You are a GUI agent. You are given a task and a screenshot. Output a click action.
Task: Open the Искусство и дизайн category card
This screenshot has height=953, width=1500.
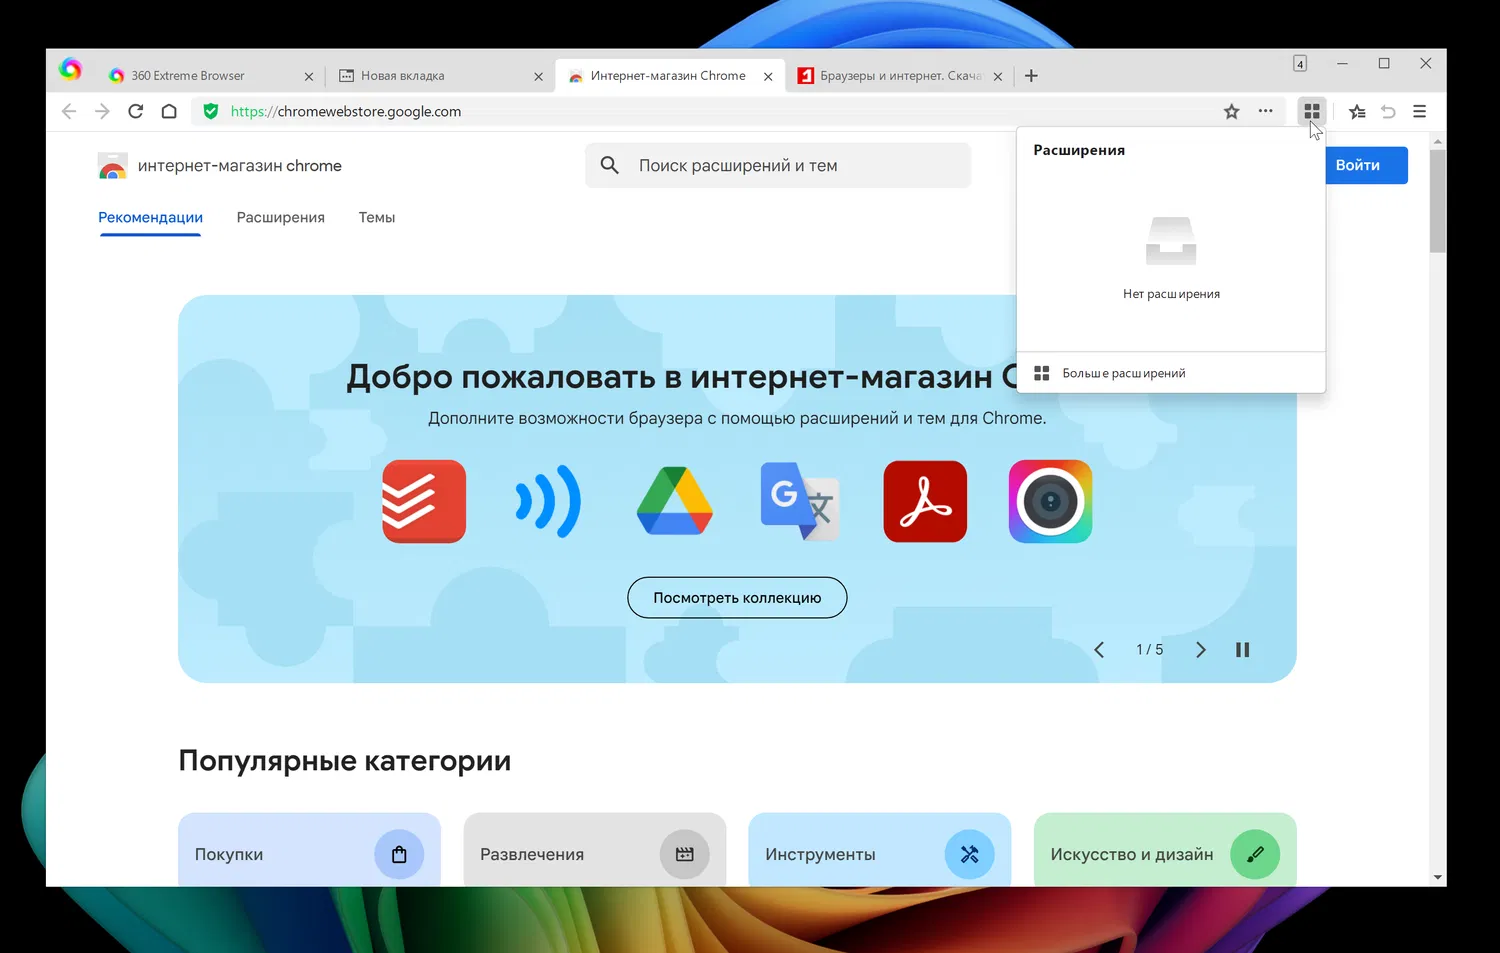pyautogui.click(x=1165, y=850)
